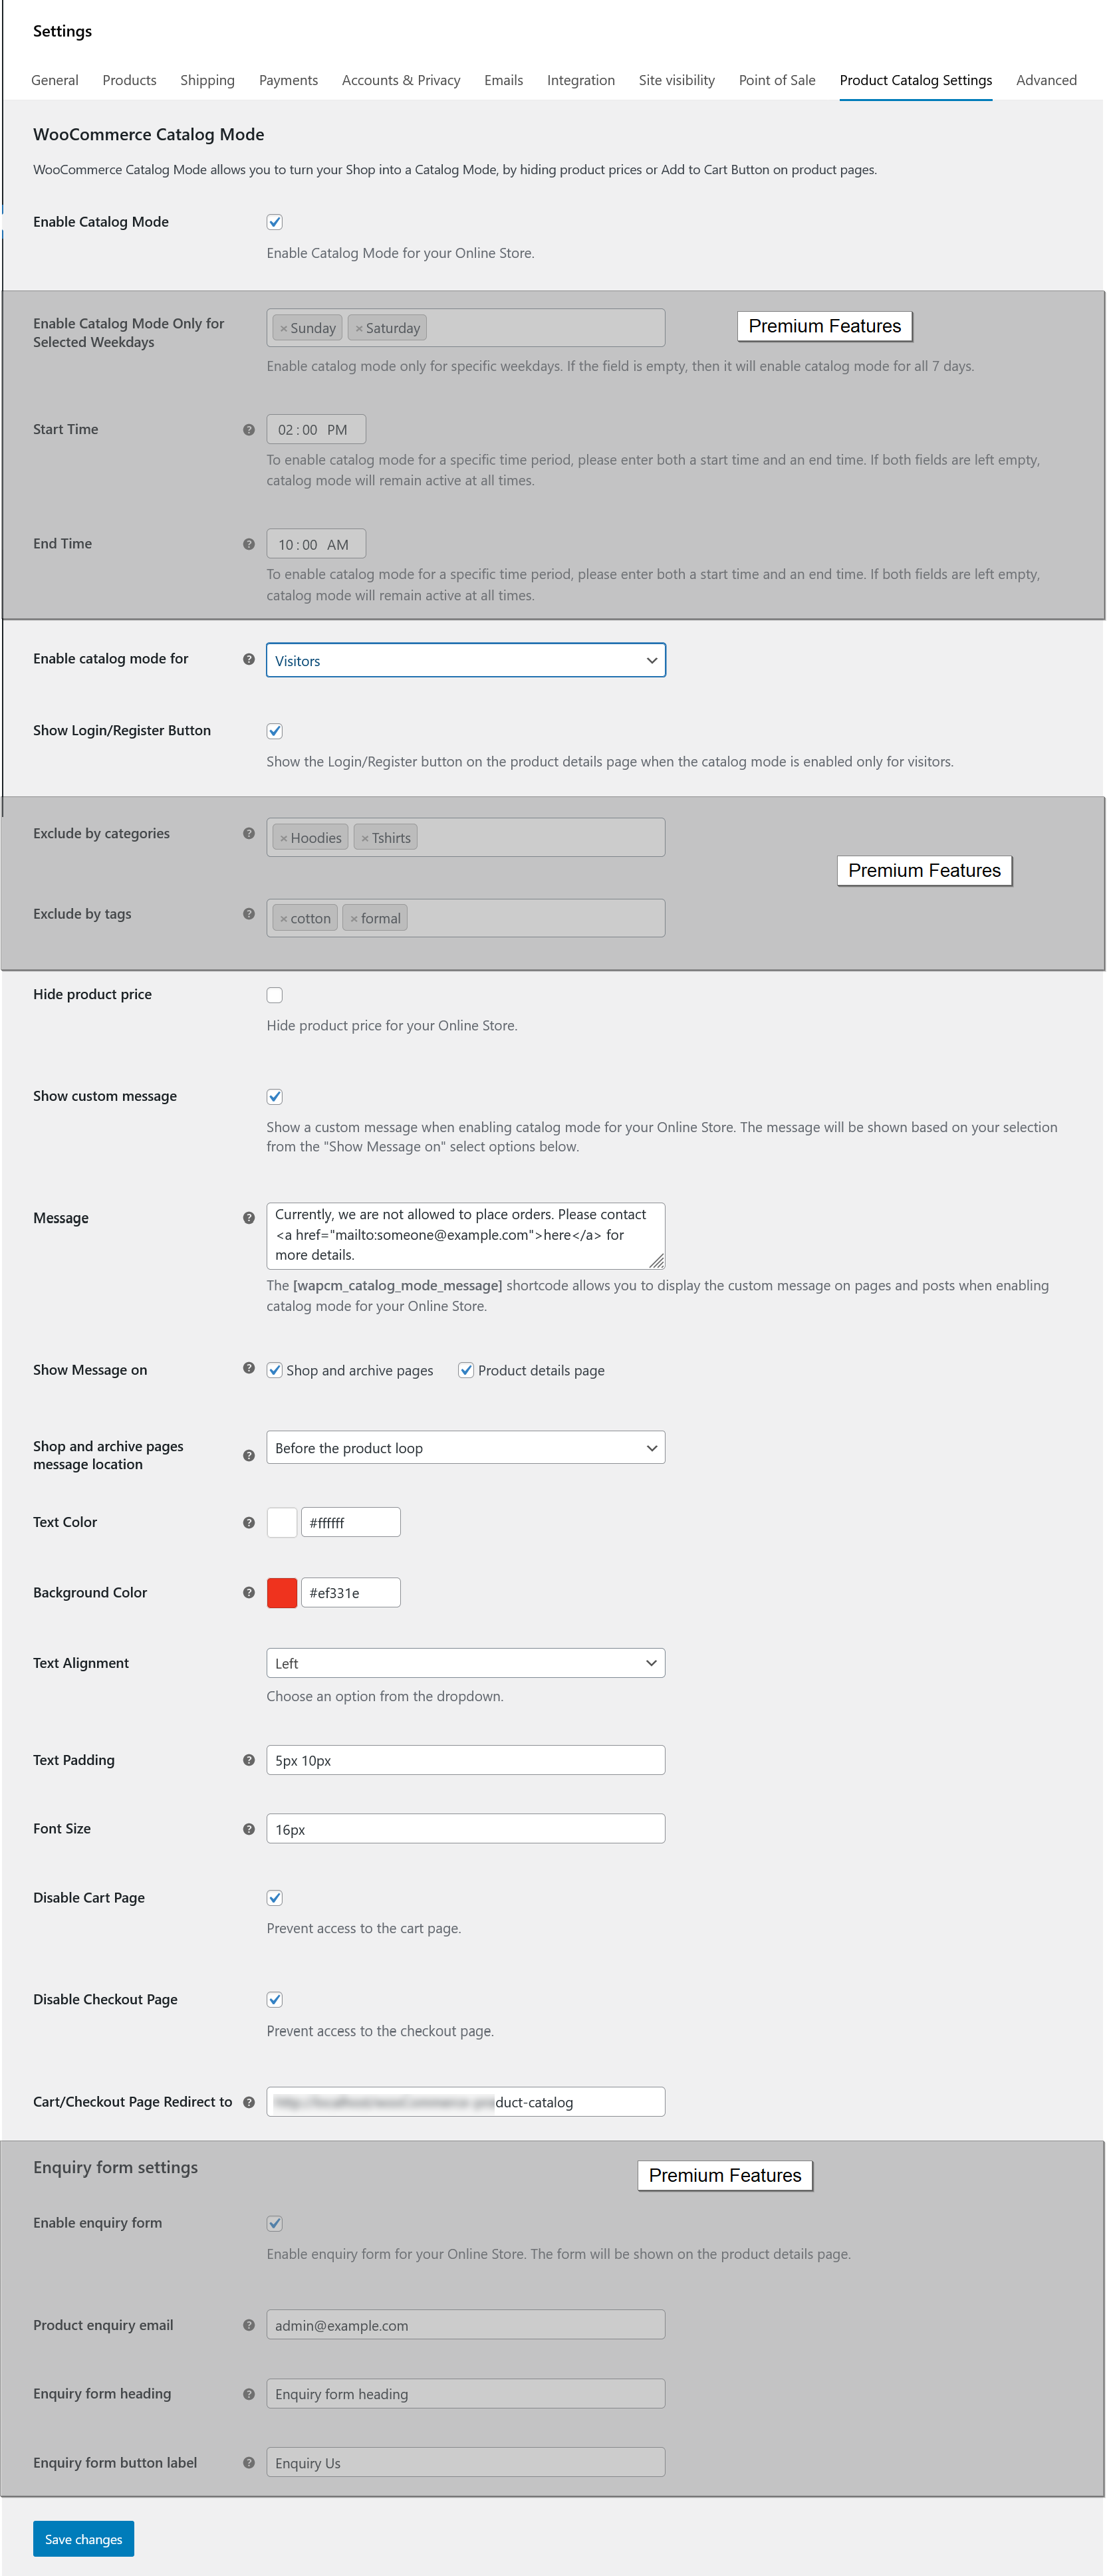Remove the Sunday weekday tag
This screenshot has width=1111, height=2576.
284,329
